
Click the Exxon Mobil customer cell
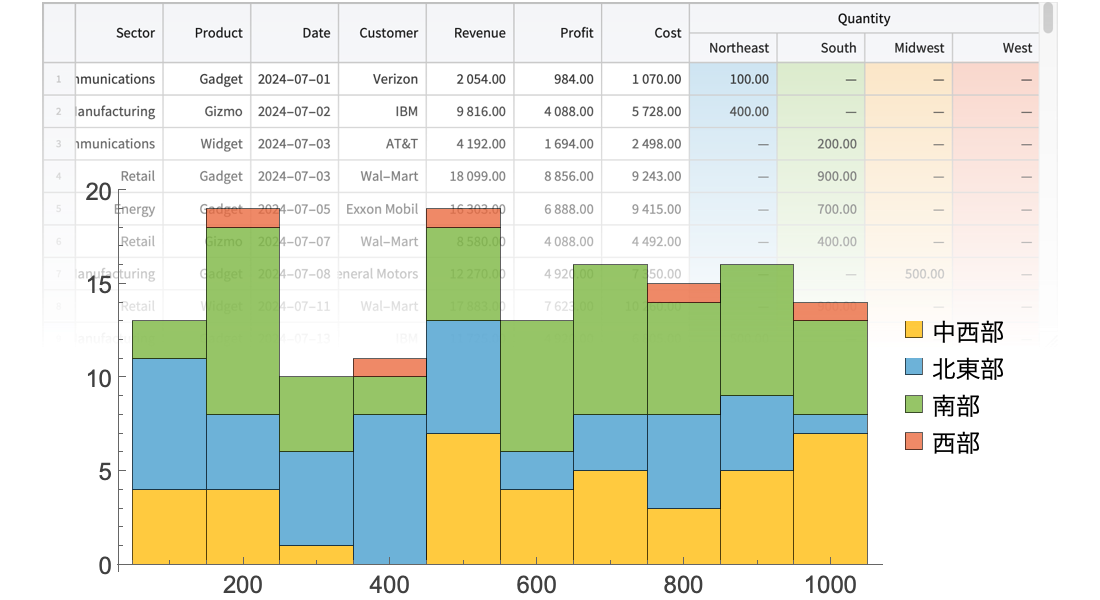tap(383, 209)
